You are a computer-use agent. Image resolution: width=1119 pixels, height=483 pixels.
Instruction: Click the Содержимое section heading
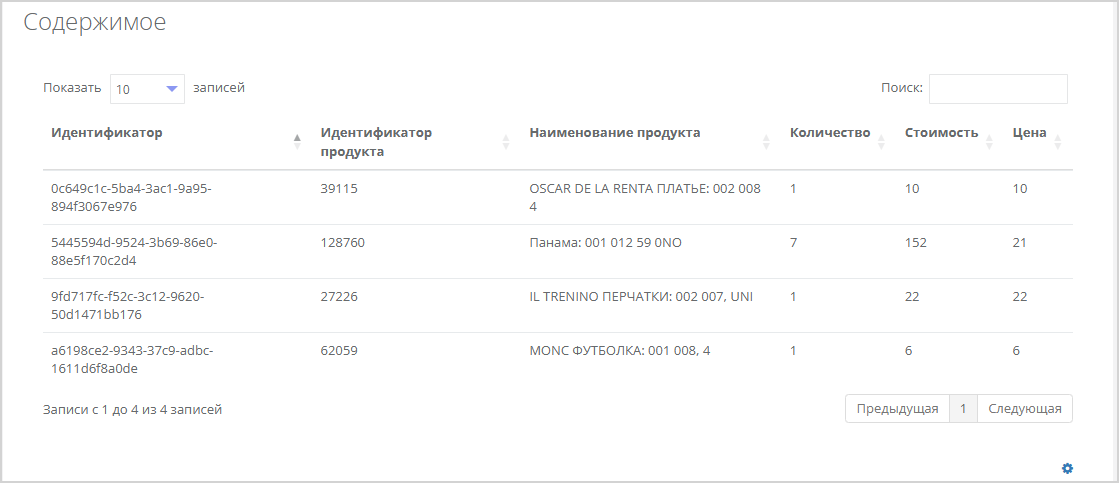95,22
